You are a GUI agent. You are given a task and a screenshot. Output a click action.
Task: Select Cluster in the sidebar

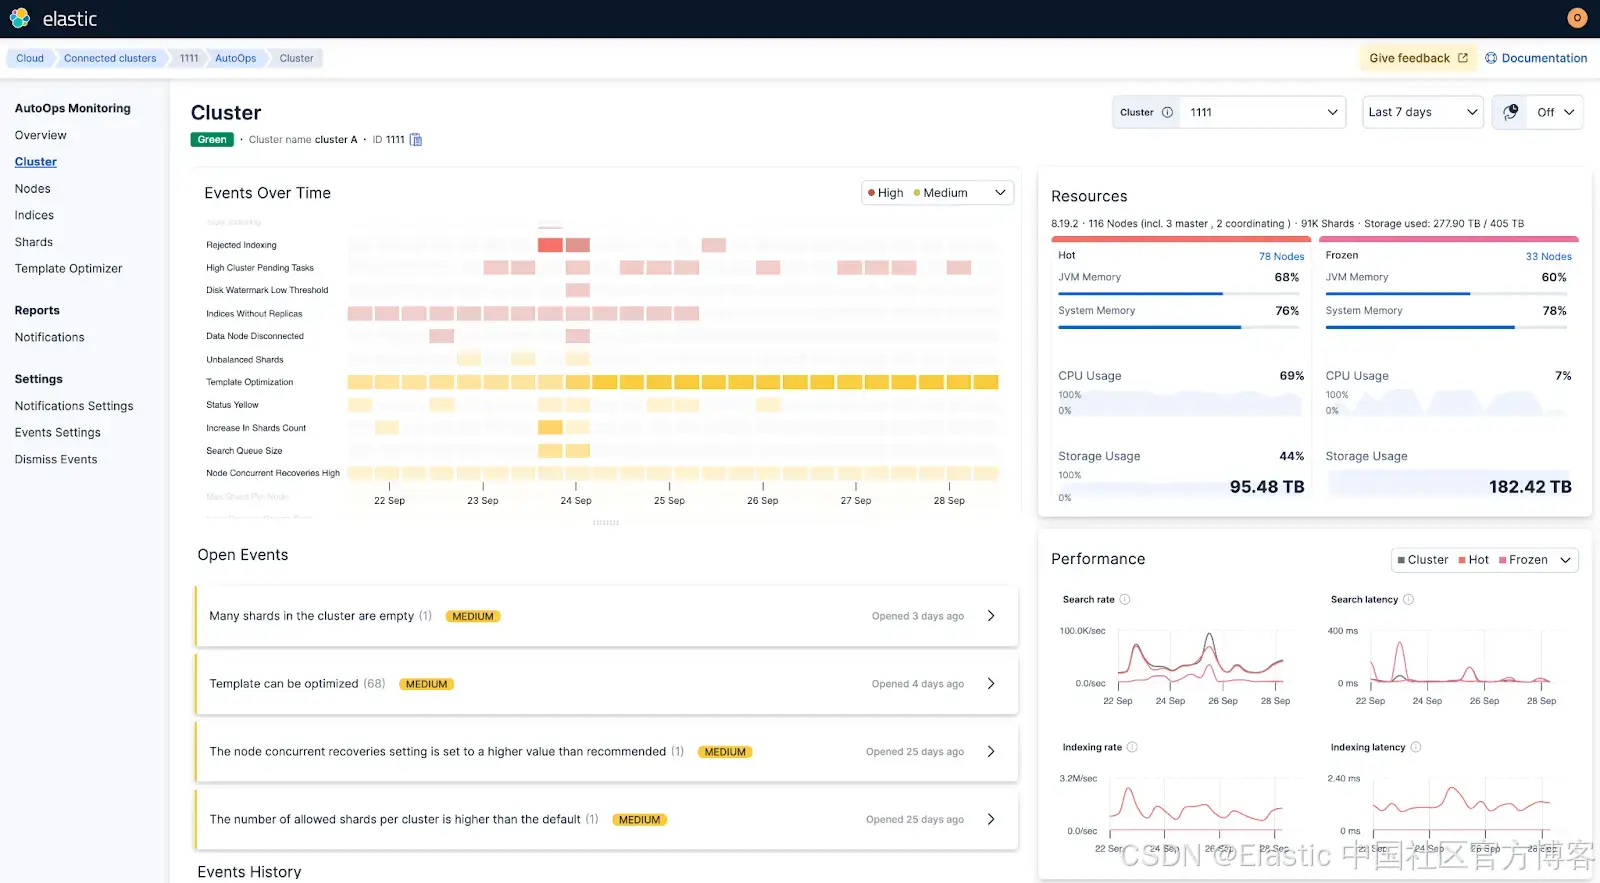click(36, 162)
